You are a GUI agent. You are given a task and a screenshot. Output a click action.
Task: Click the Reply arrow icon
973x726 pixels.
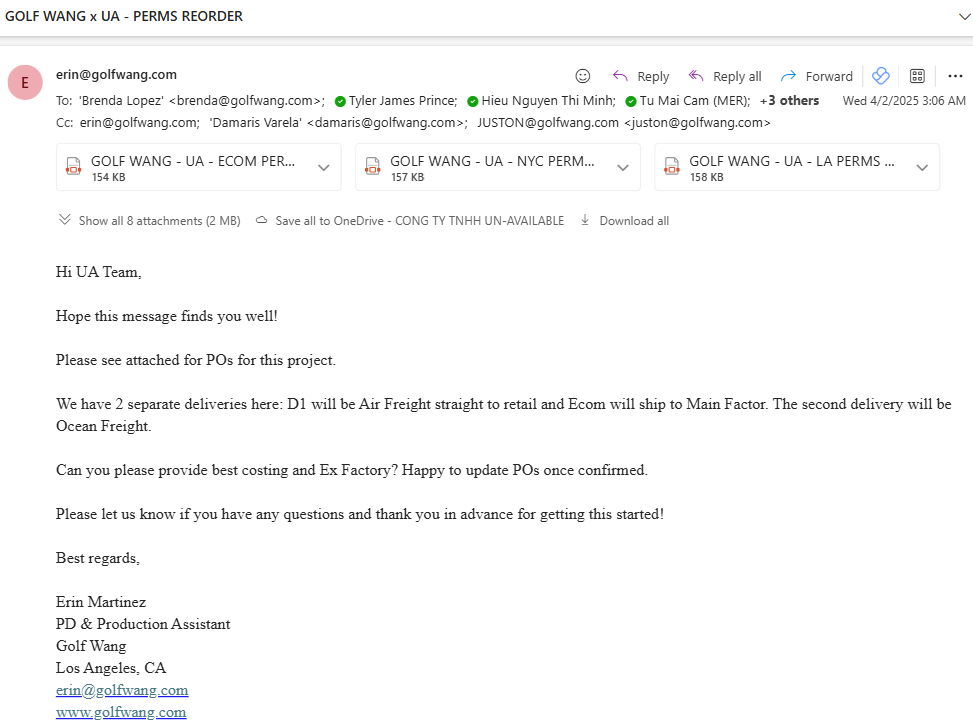tap(620, 76)
